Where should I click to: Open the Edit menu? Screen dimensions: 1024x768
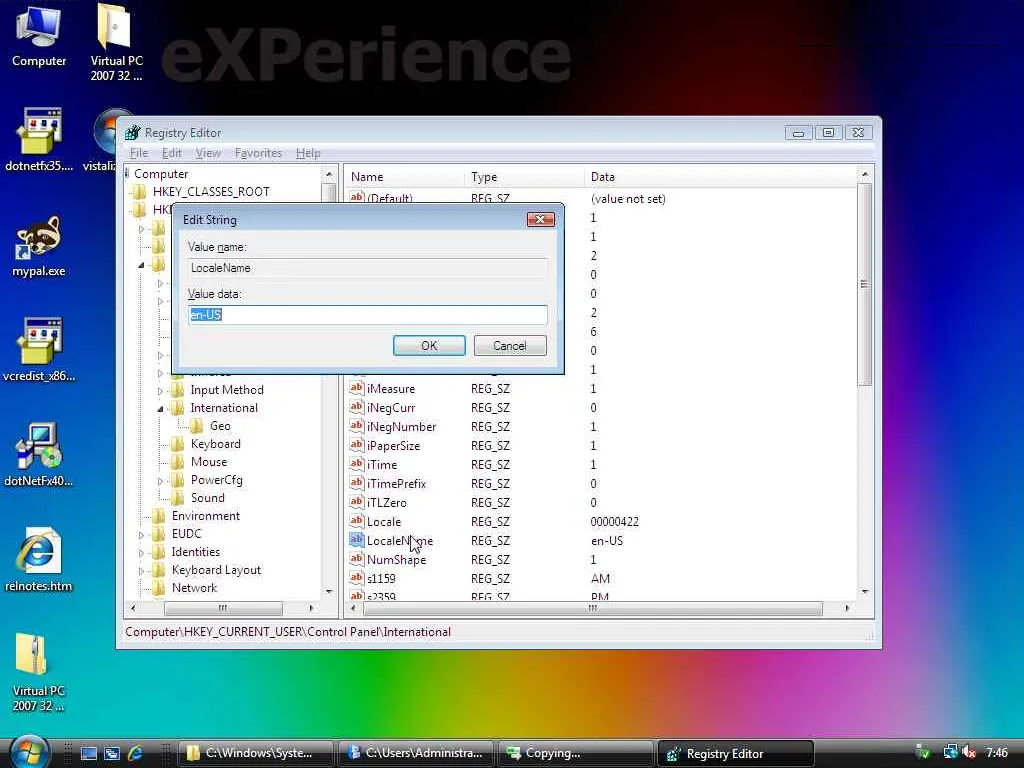pos(172,153)
